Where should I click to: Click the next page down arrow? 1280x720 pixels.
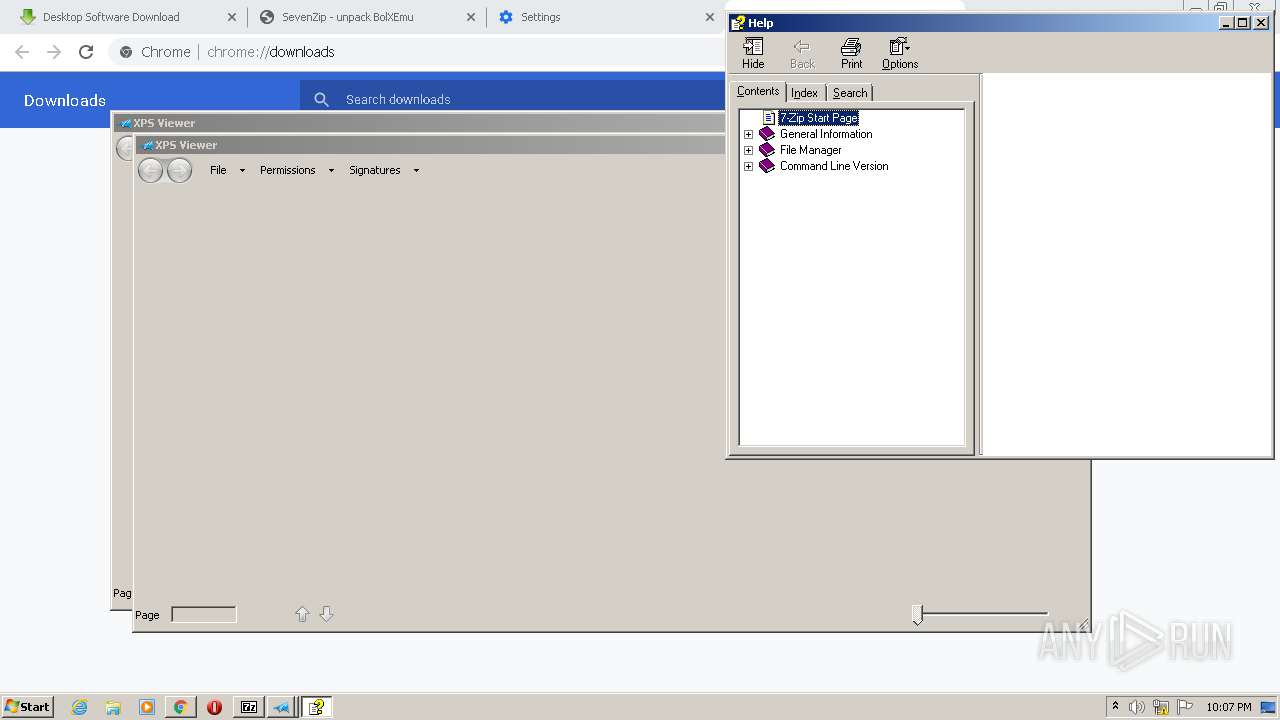point(326,614)
